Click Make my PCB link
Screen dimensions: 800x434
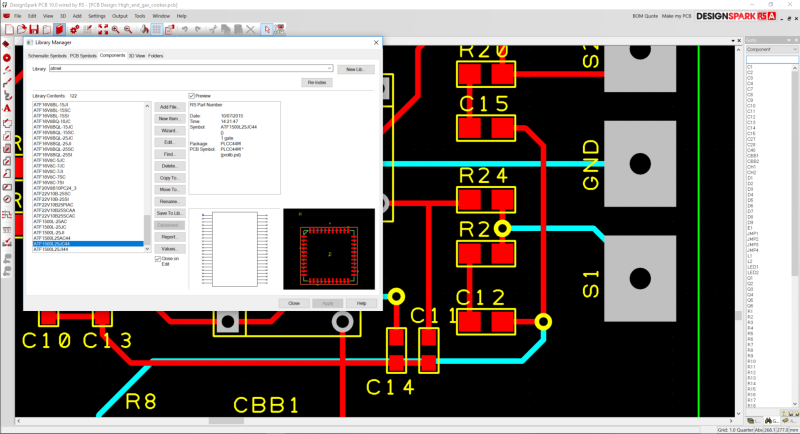[x=676, y=16]
